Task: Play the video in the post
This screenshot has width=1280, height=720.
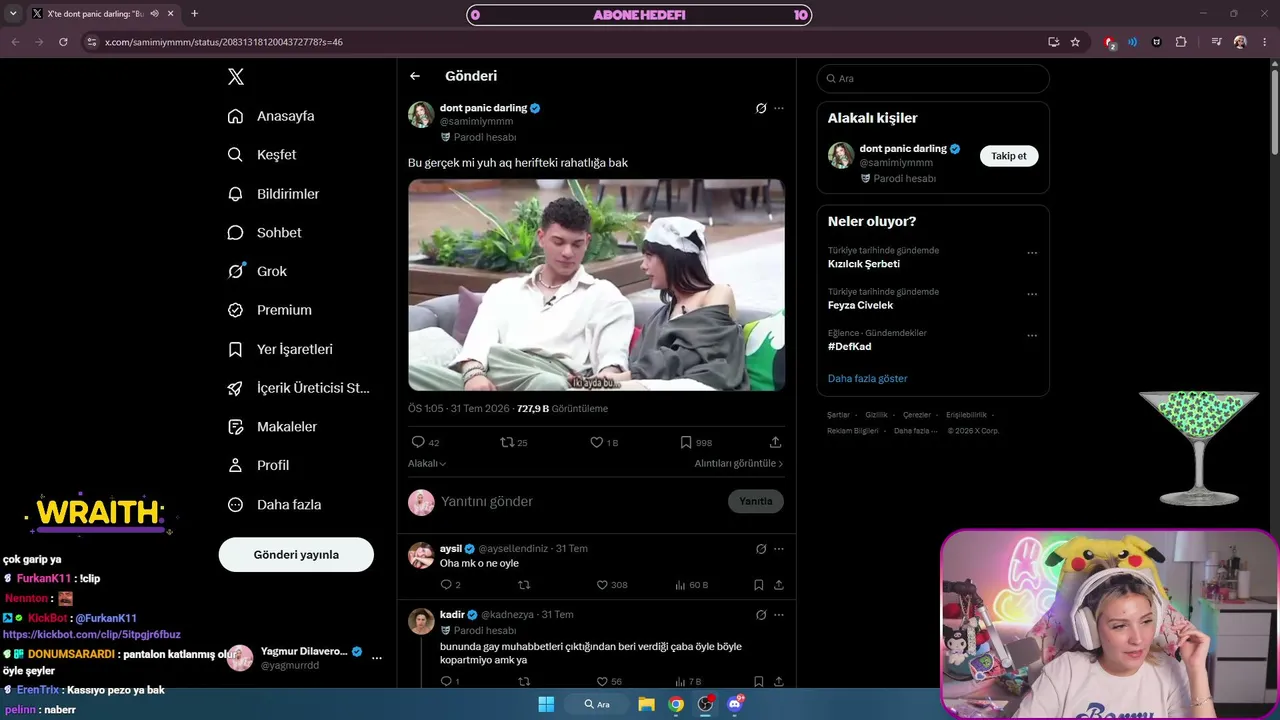Action: pos(596,285)
